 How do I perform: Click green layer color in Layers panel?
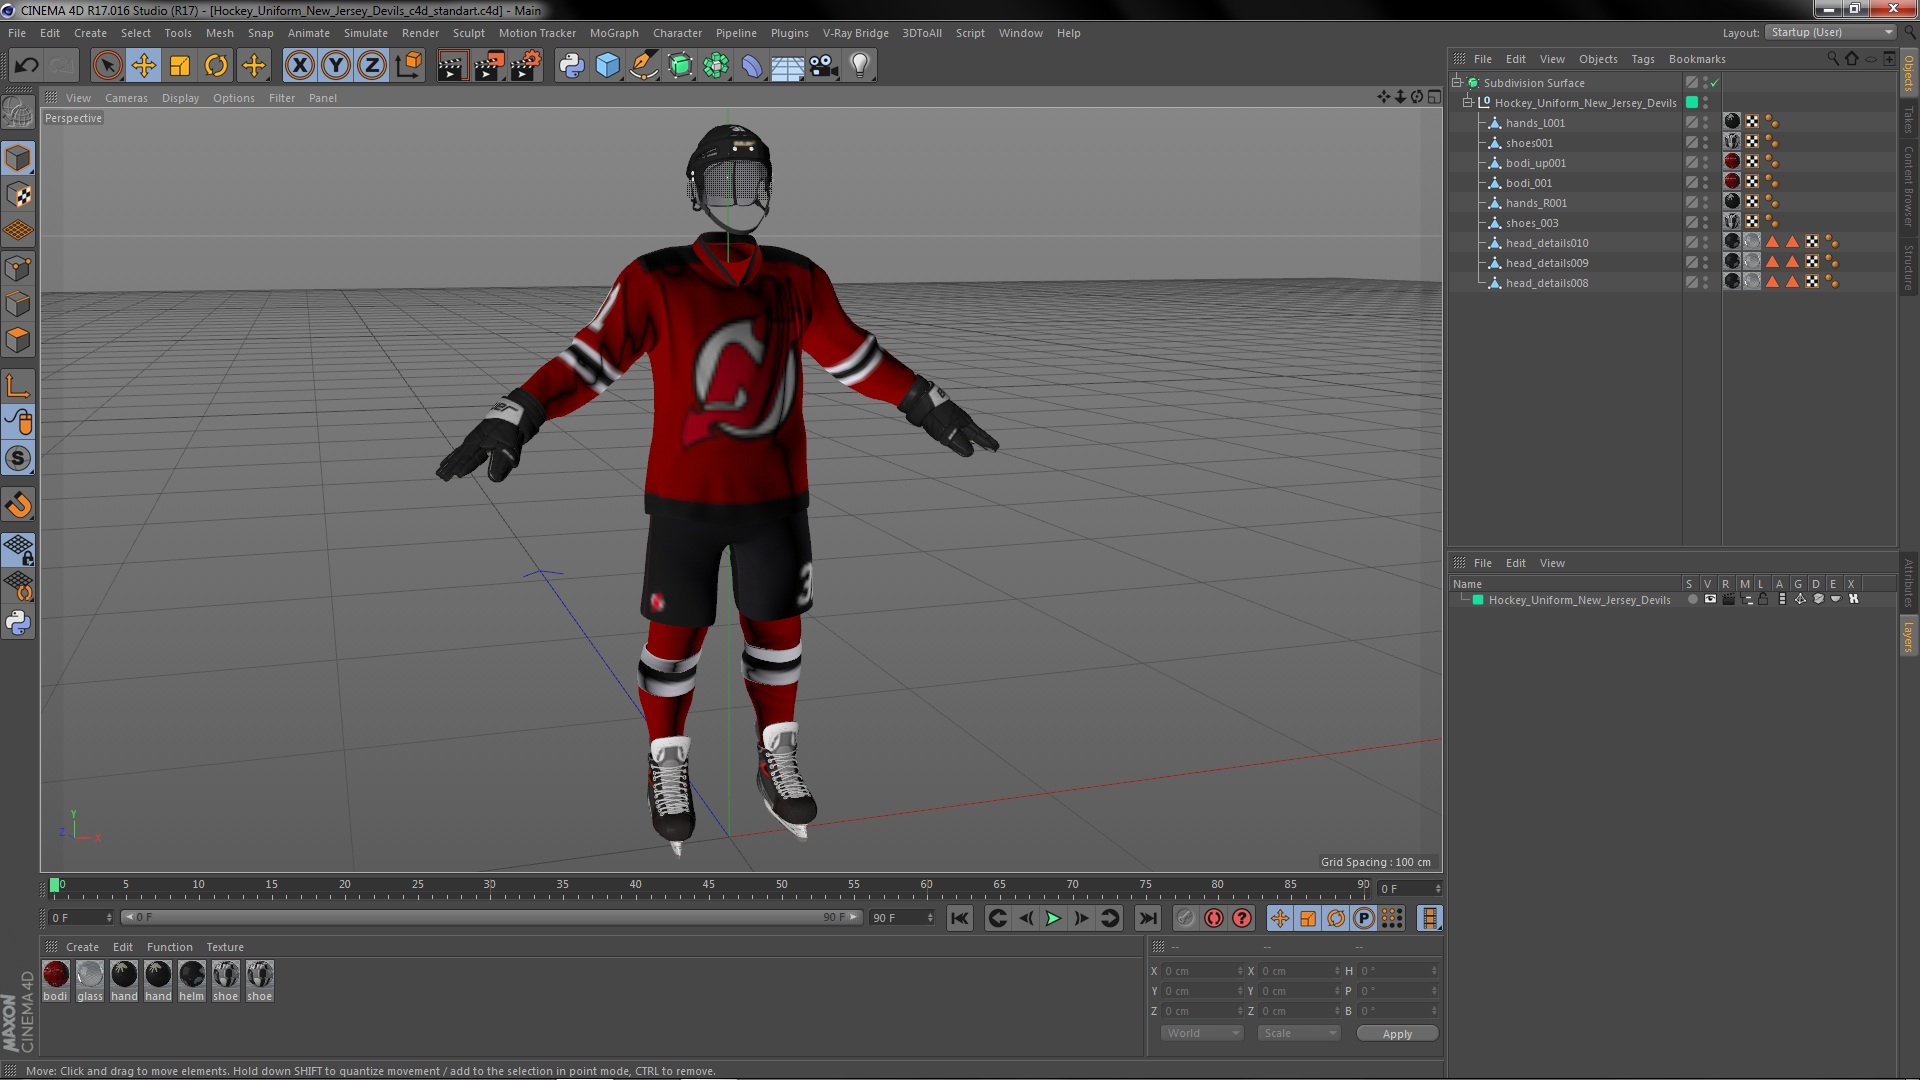(x=1478, y=600)
